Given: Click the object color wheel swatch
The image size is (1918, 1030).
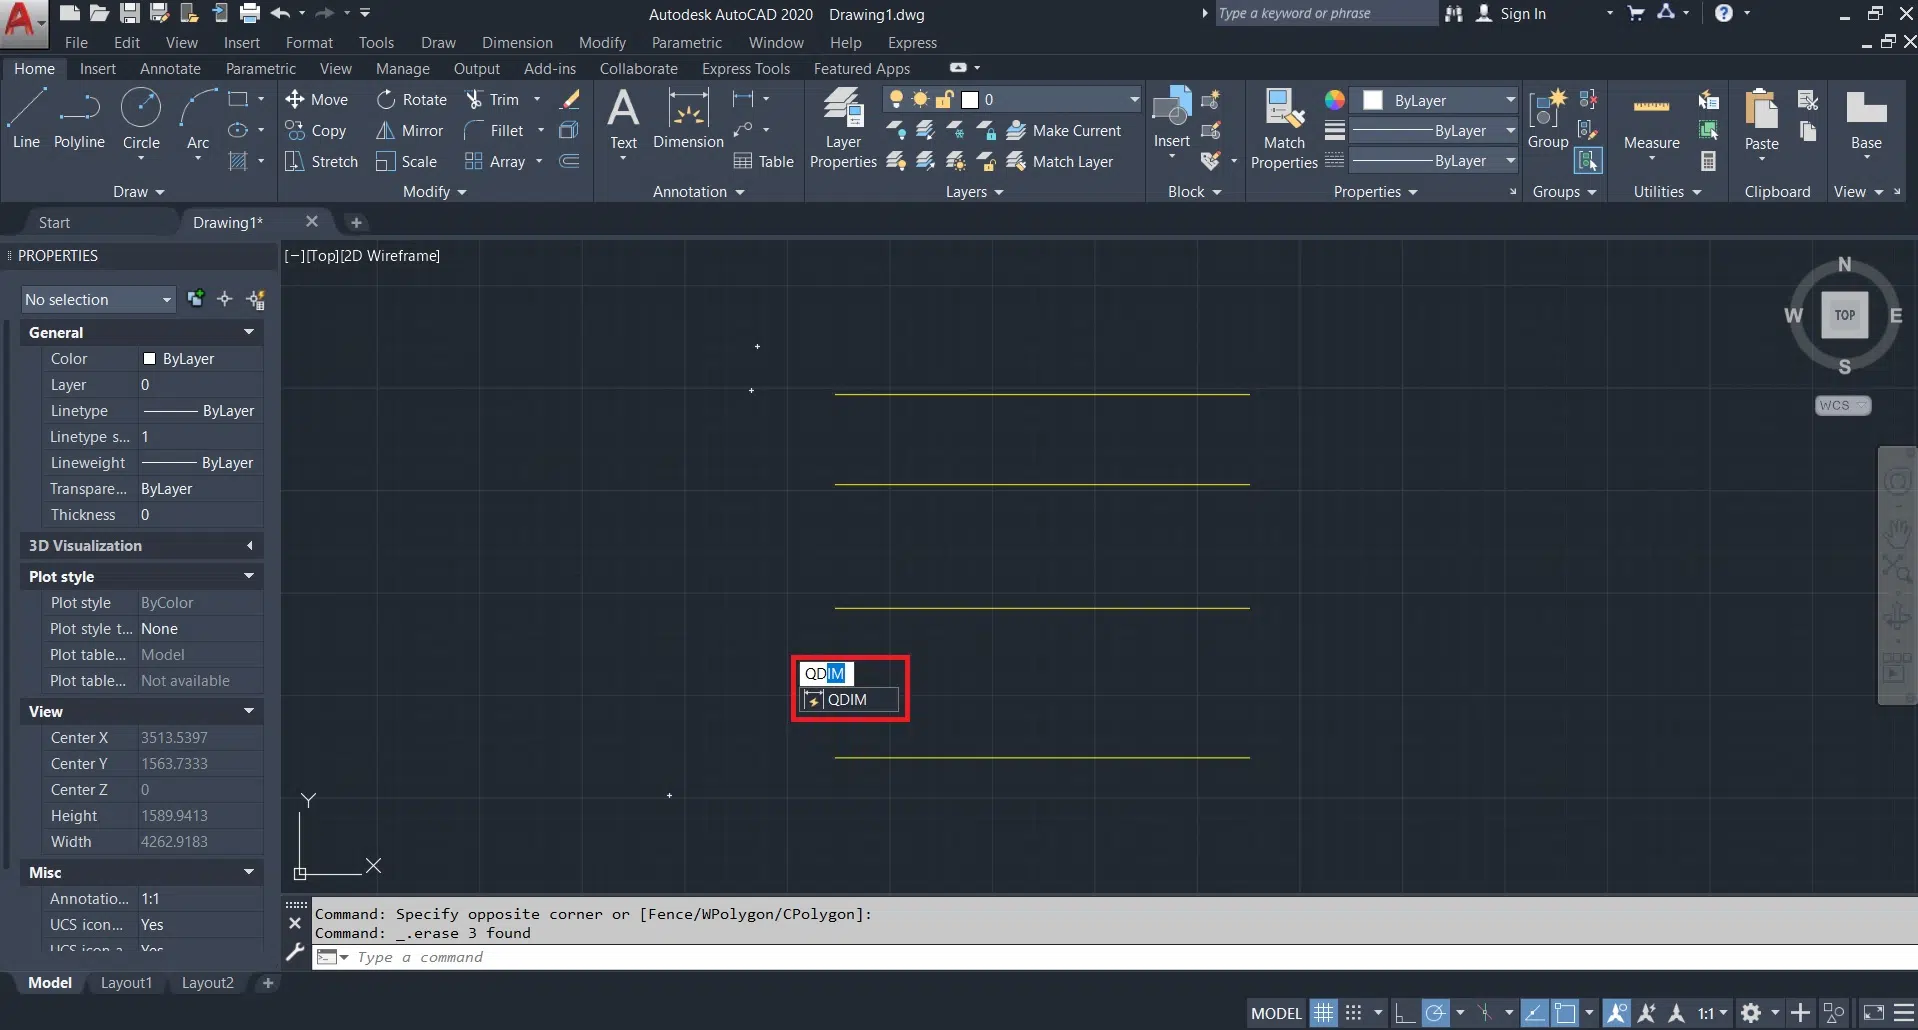Looking at the screenshot, I should (1335, 100).
